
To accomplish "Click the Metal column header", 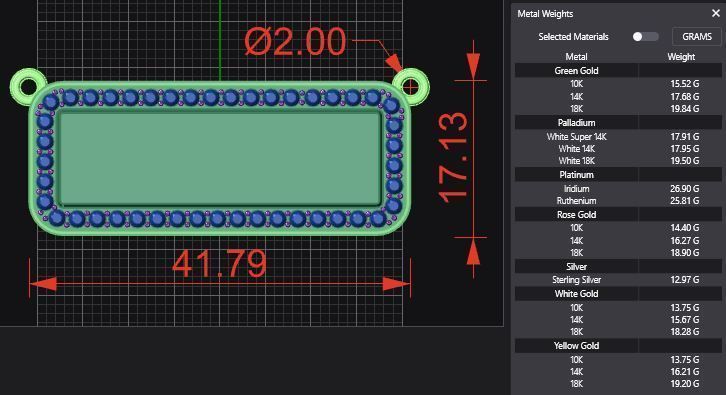I will [576, 56].
